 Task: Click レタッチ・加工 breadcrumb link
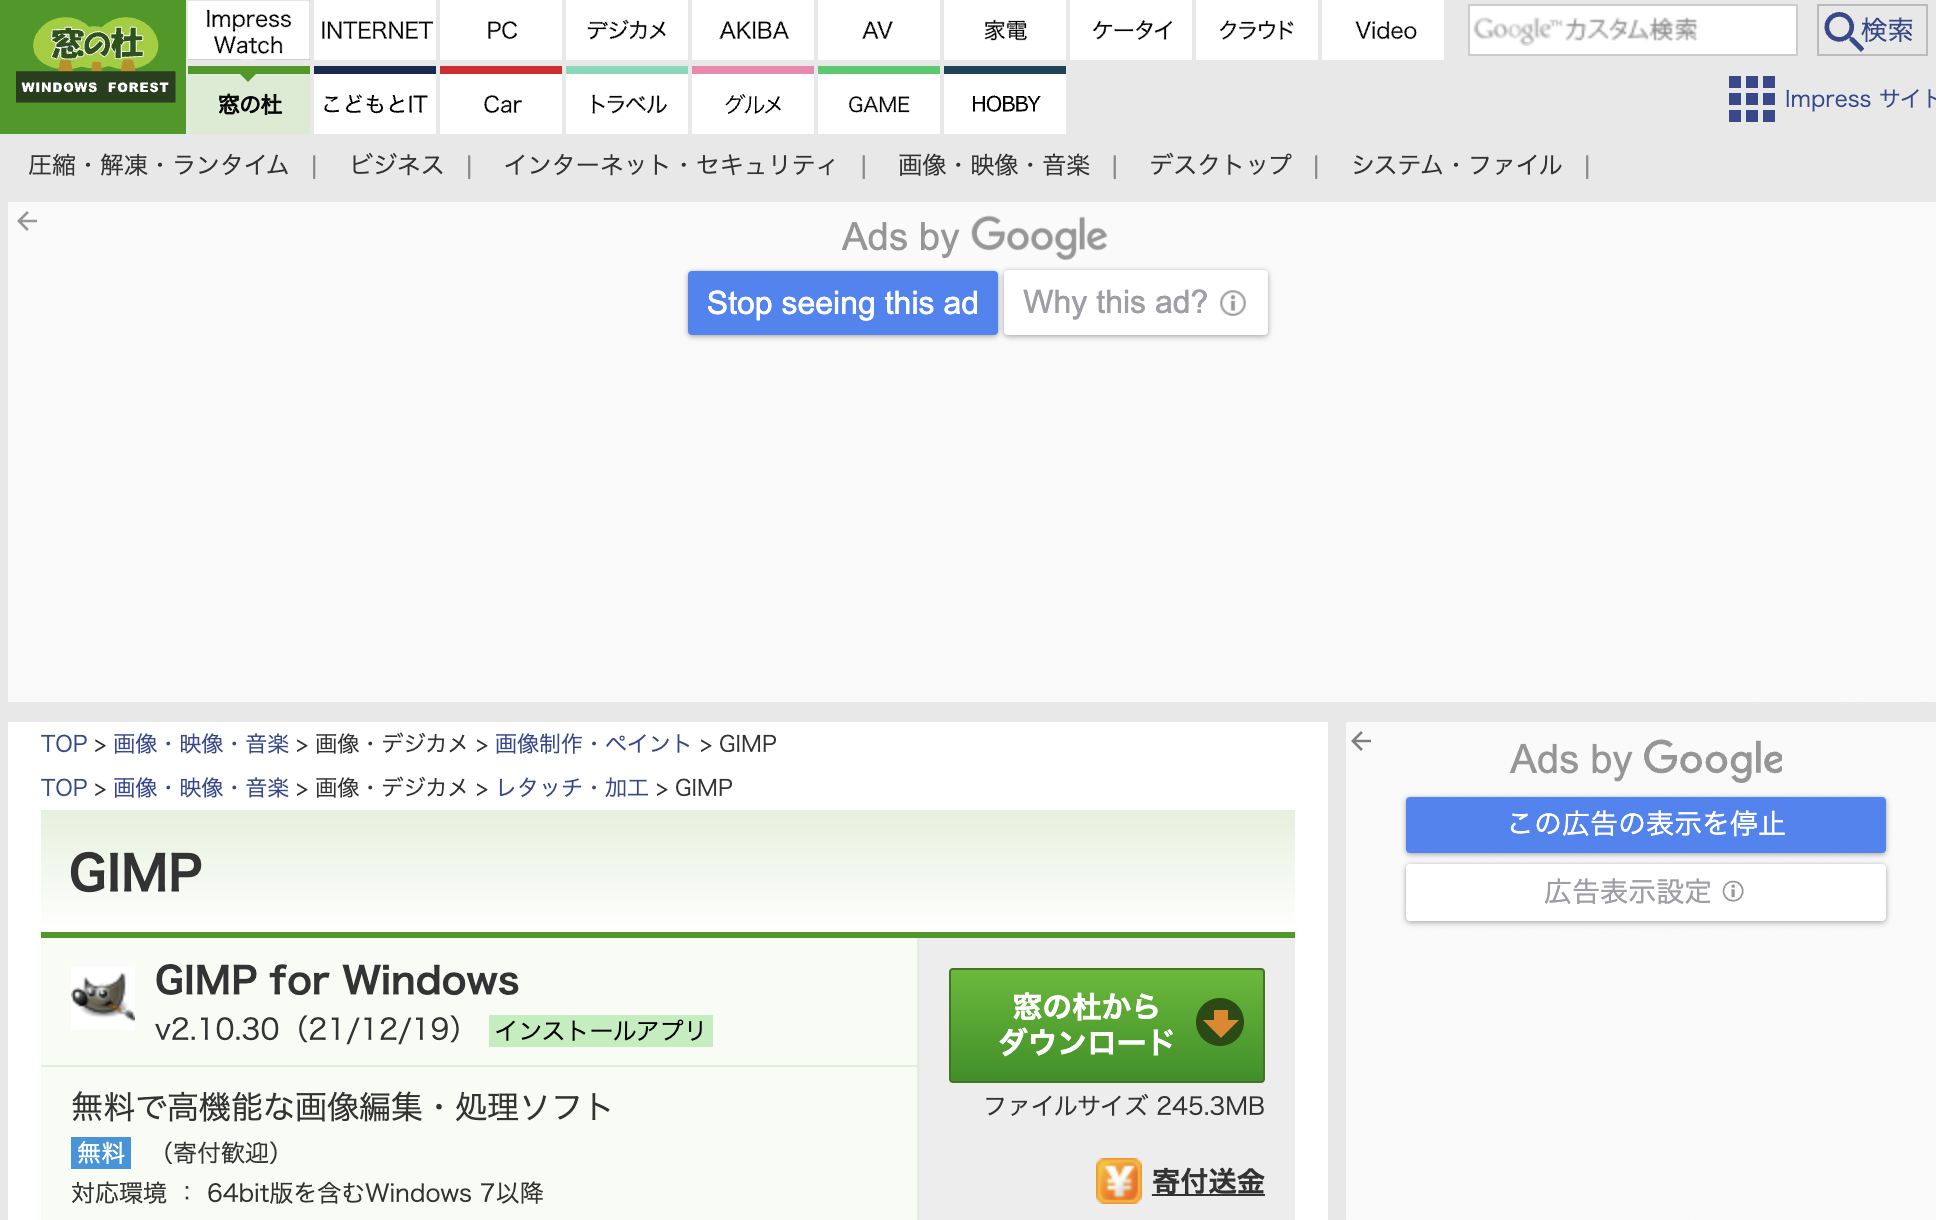point(572,788)
